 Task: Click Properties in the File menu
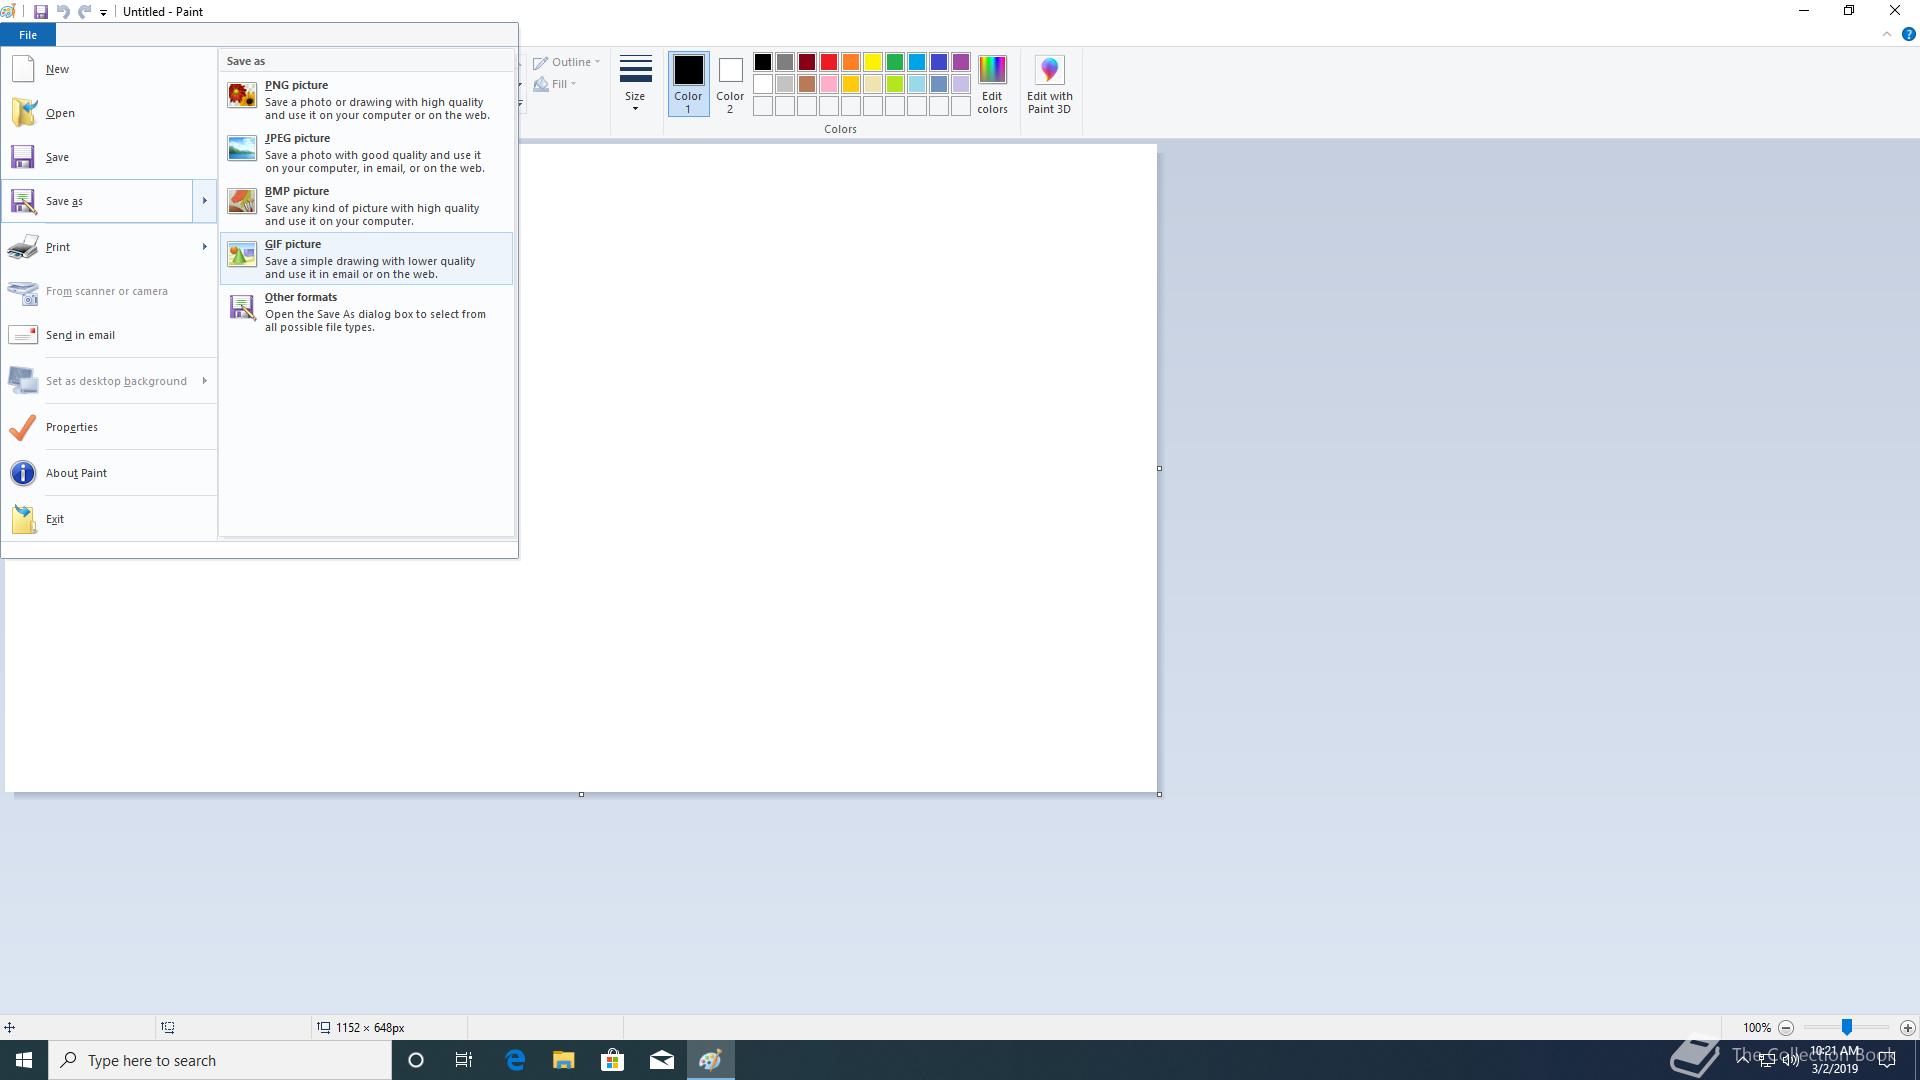pos(72,427)
